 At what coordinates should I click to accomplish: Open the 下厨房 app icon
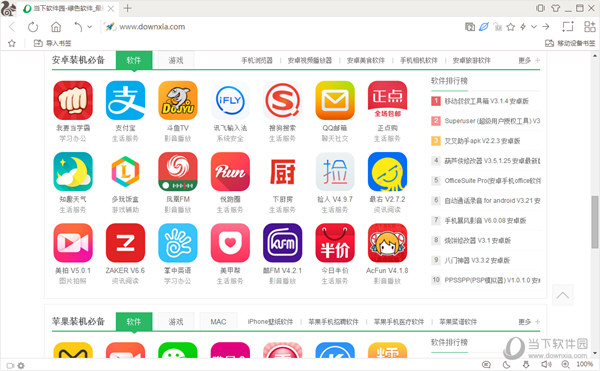282,171
